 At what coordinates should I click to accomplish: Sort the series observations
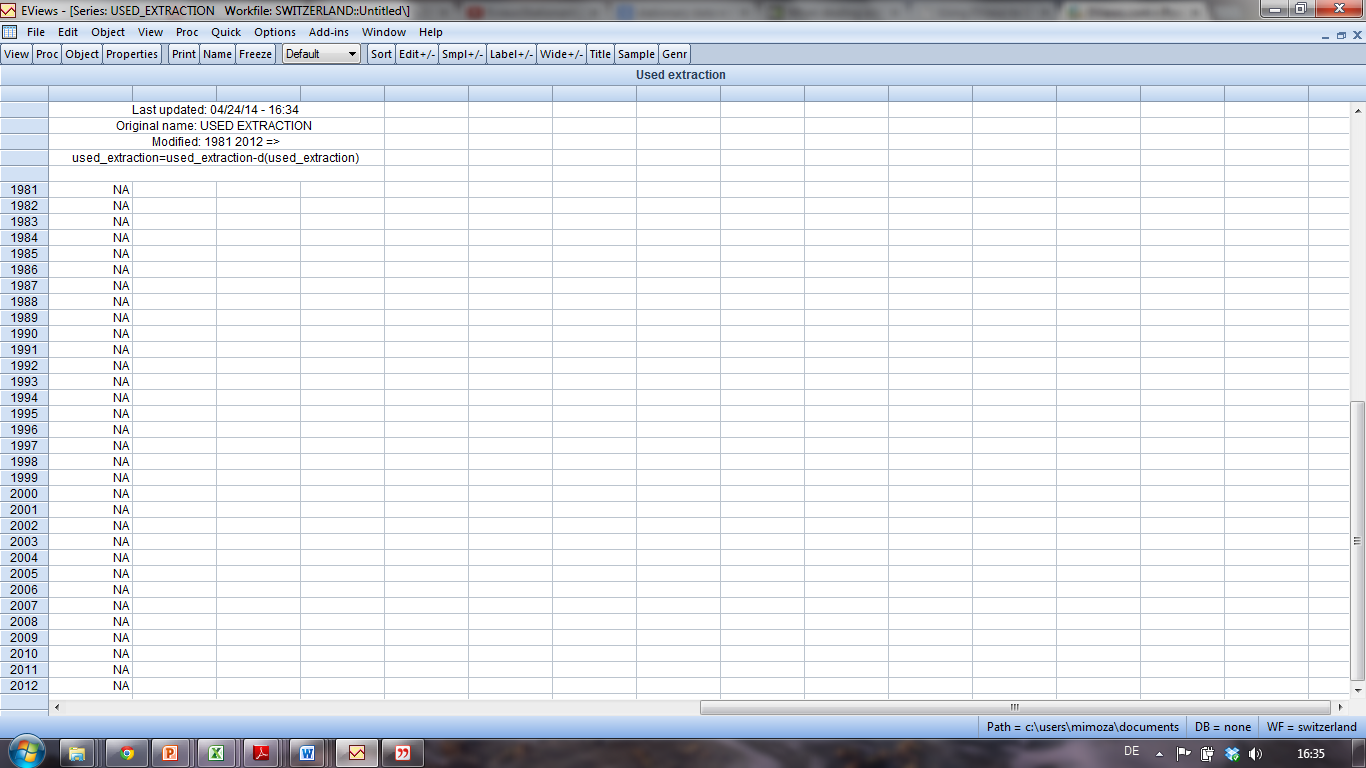(x=380, y=54)
